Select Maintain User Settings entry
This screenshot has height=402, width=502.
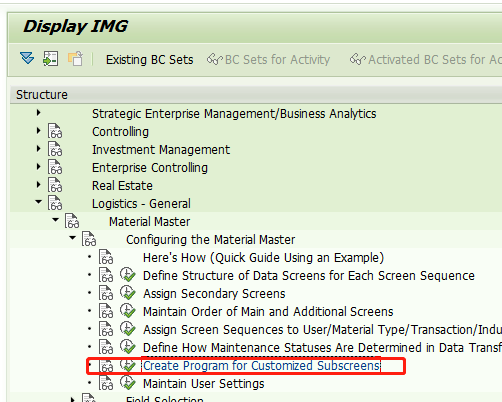[204, 384]
